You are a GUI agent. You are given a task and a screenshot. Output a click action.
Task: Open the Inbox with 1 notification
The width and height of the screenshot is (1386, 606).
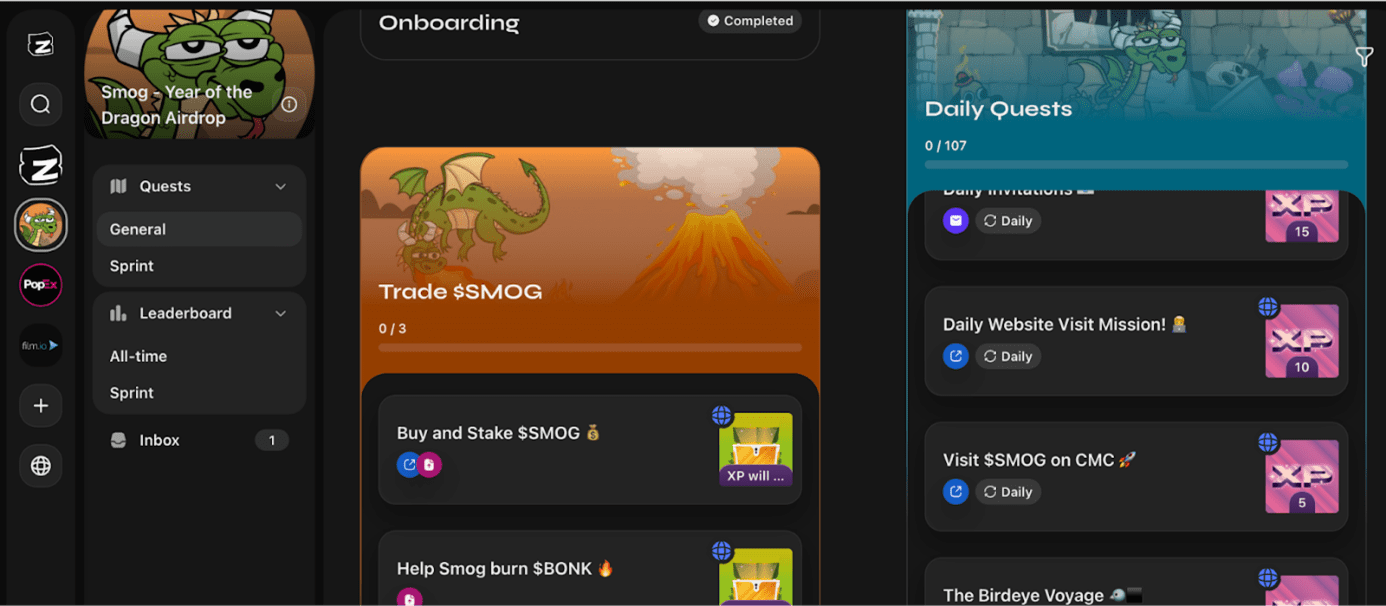click(x=199, y=440)
